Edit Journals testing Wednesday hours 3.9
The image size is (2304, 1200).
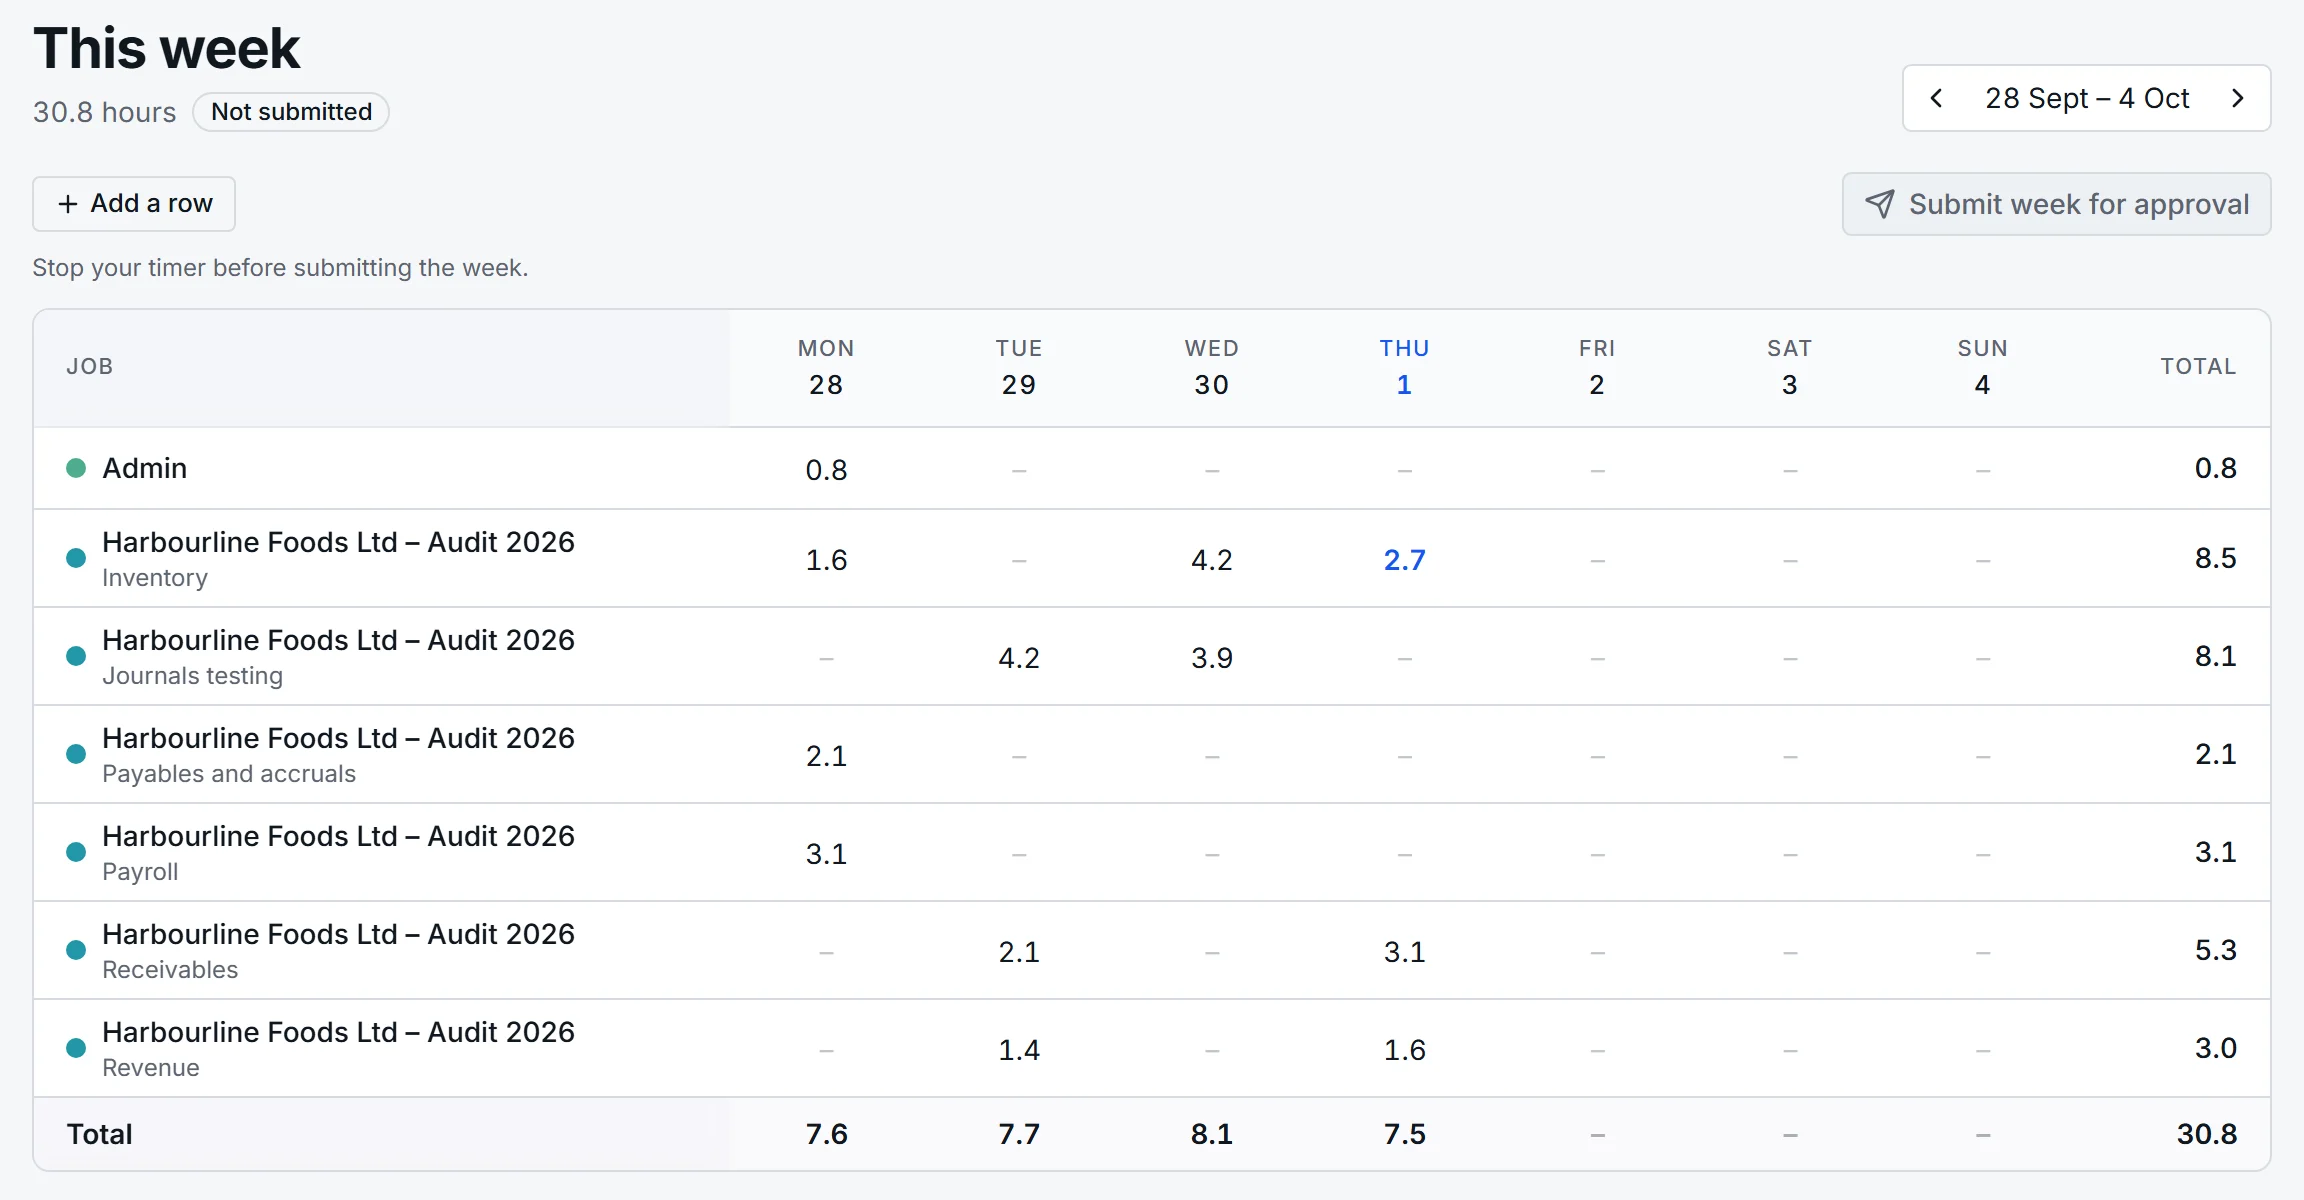click(x=1212, y=657)
